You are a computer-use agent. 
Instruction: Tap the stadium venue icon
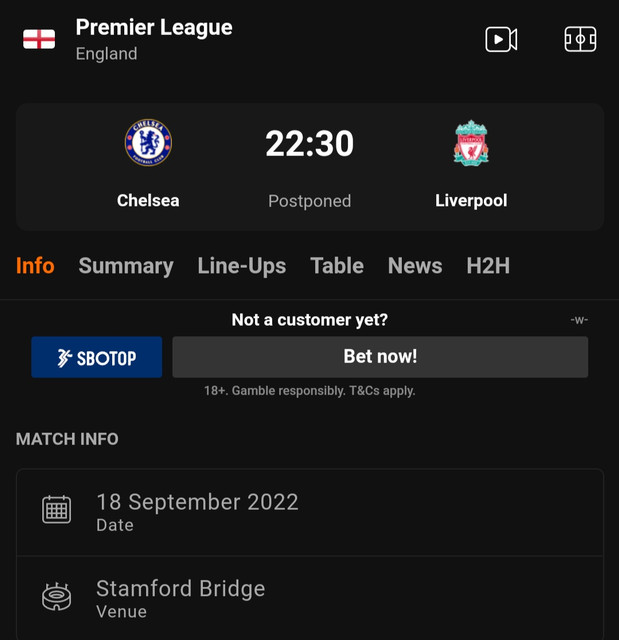(x=56, y=596)
